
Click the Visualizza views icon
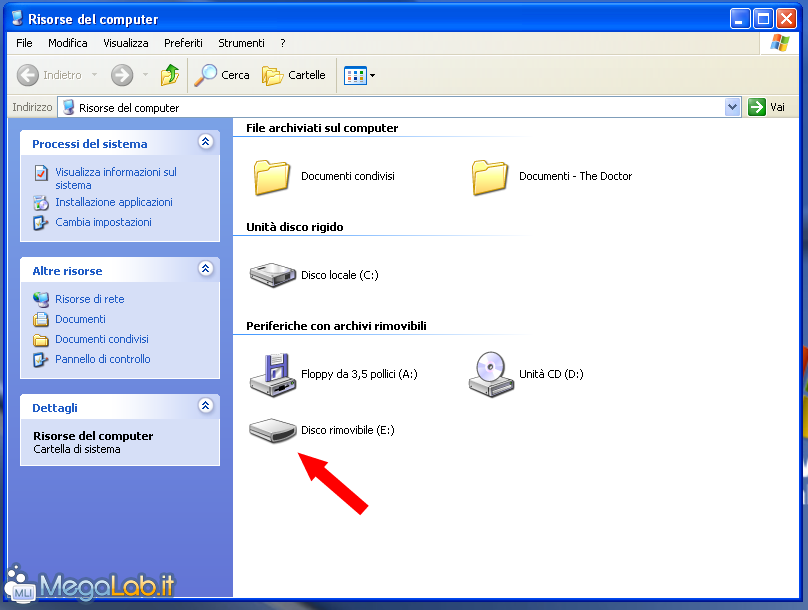(355, 76)
